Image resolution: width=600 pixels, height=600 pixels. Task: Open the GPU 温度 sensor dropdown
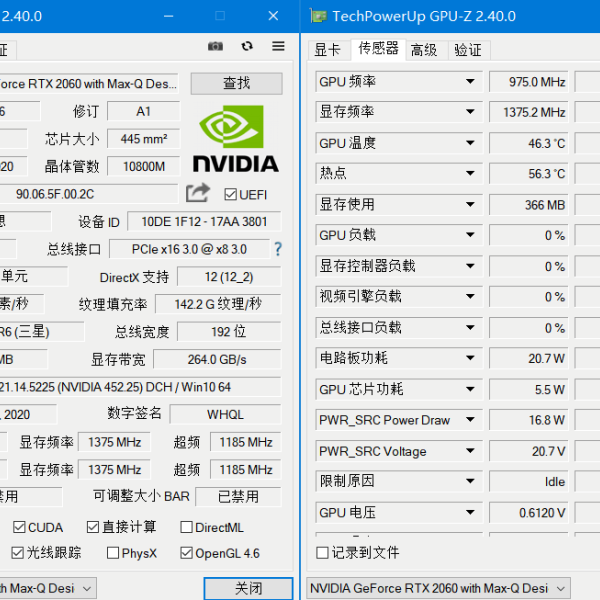pyautogui.click(x=471, y=143)
